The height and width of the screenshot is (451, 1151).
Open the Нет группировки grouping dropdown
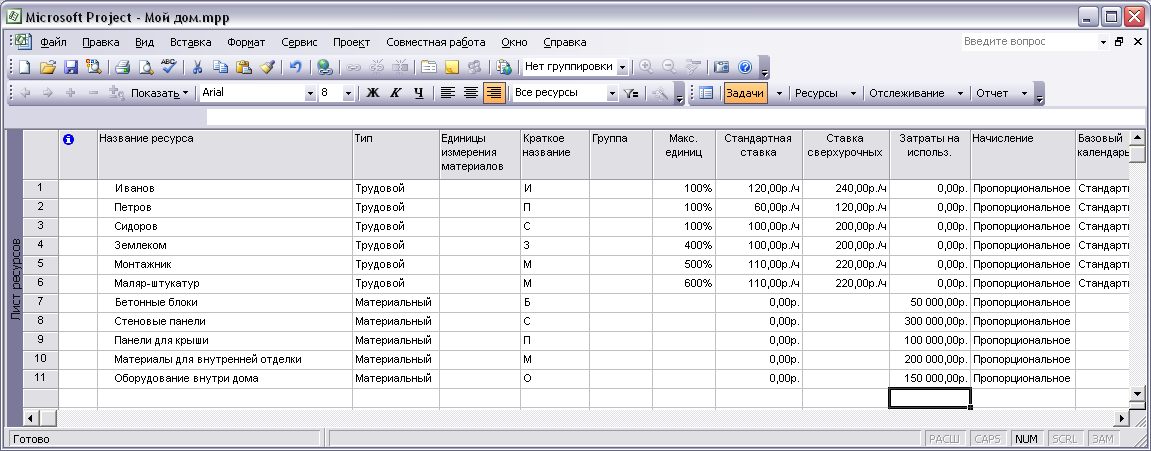click(622, 68)
